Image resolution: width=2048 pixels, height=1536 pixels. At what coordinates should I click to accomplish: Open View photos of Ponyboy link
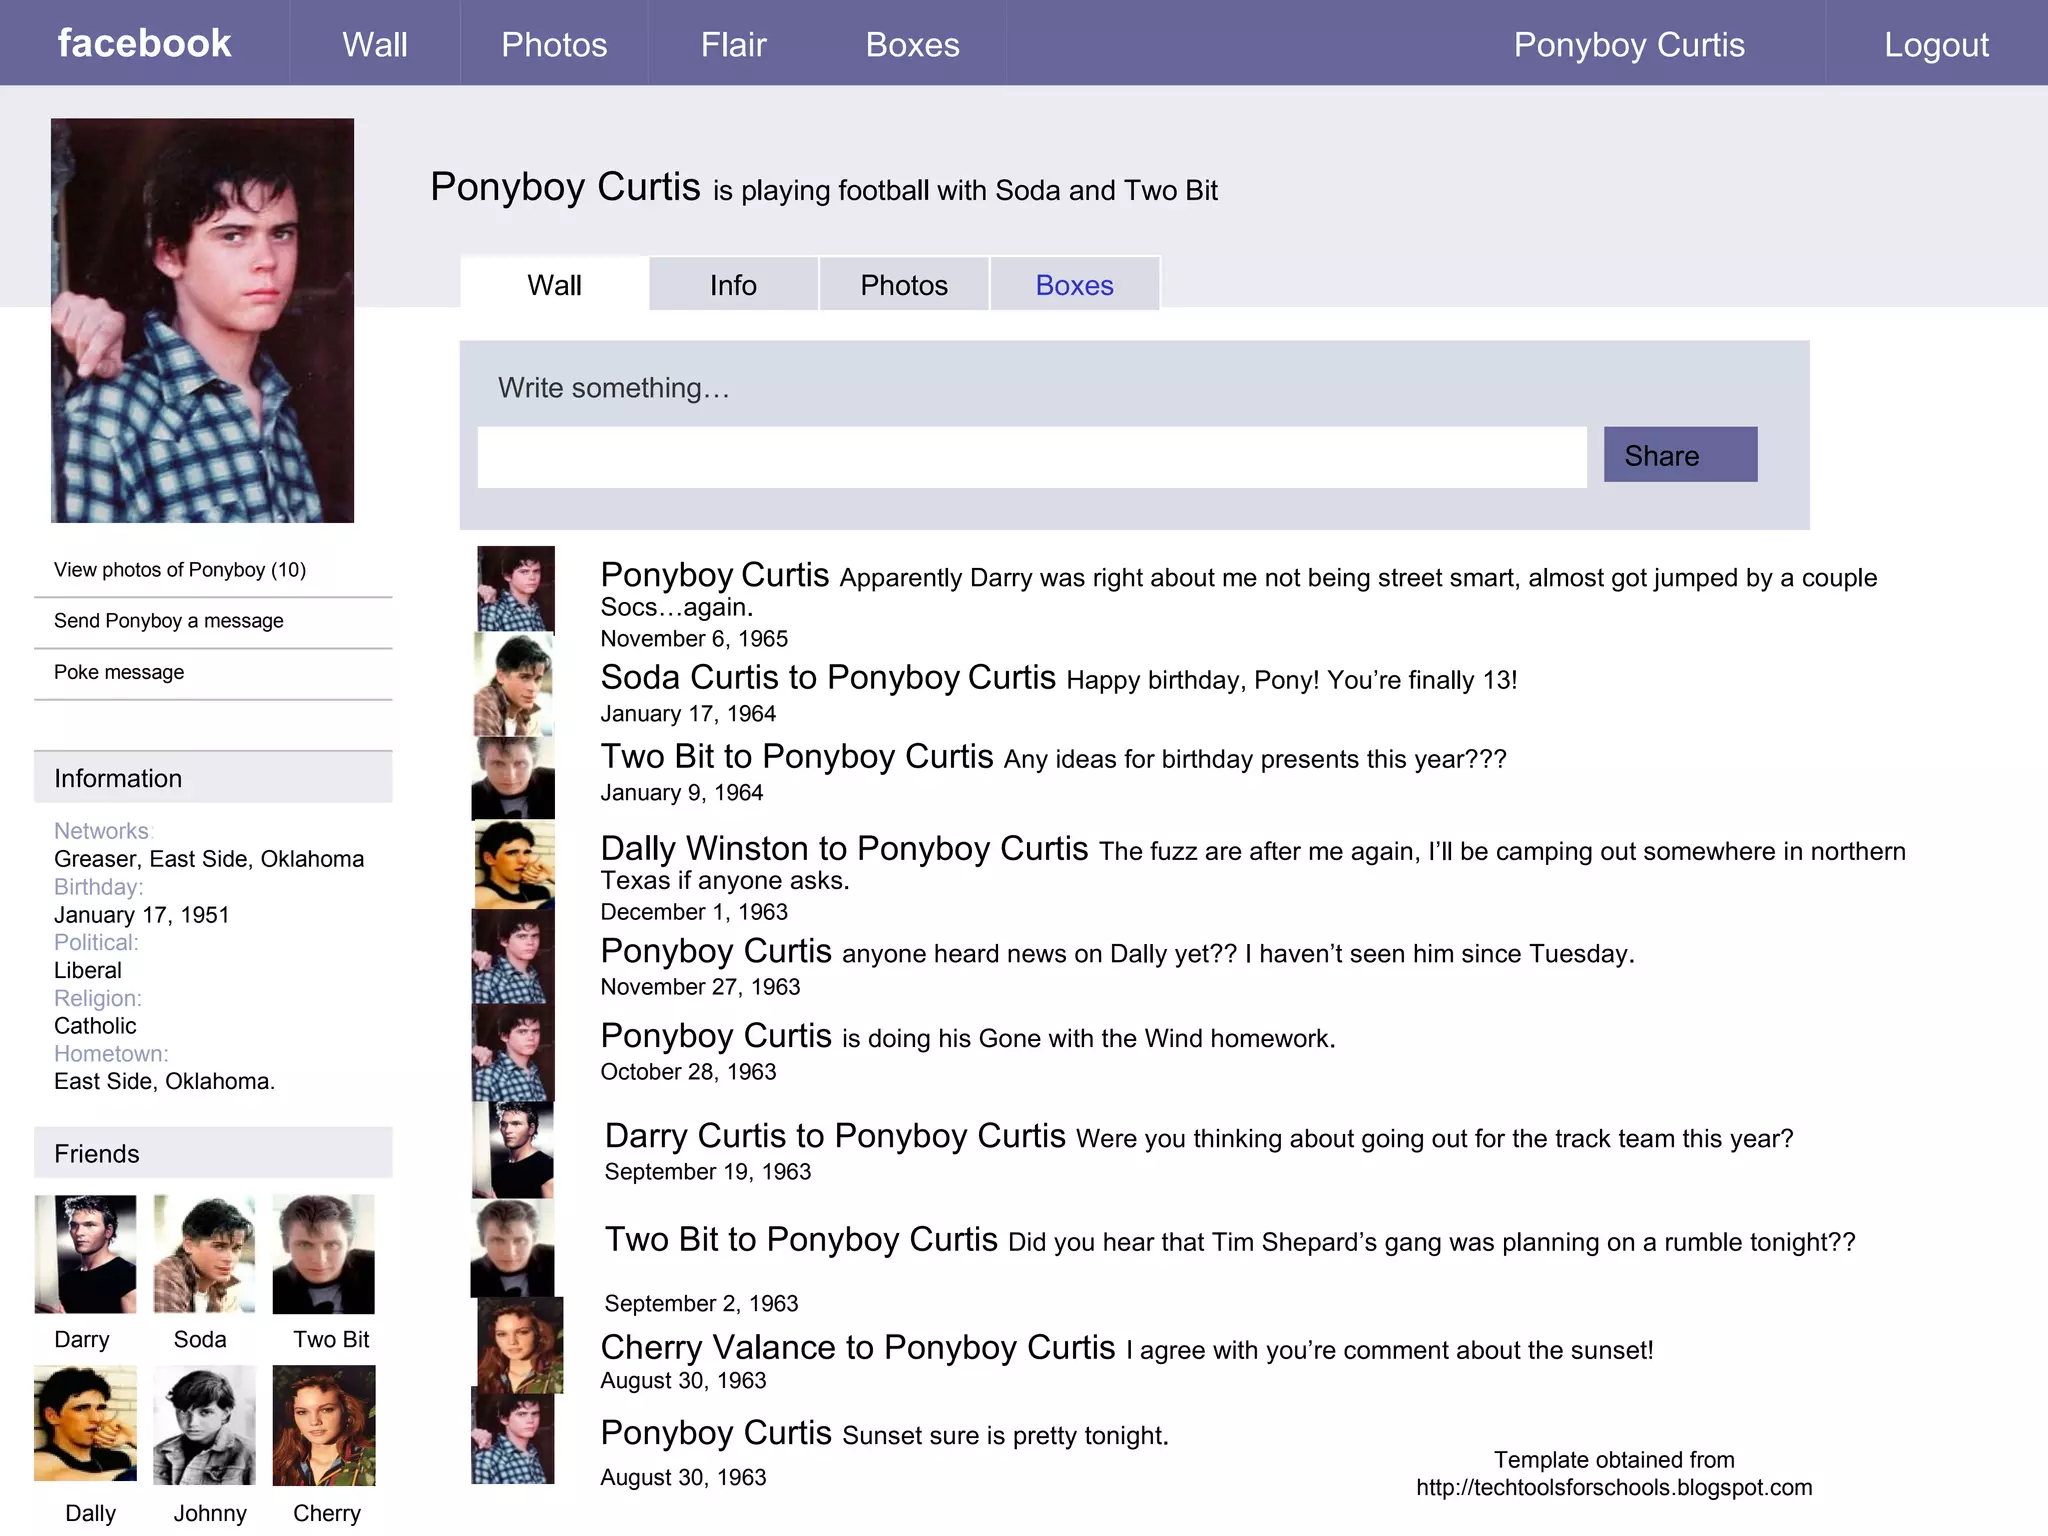click(180, 570)
